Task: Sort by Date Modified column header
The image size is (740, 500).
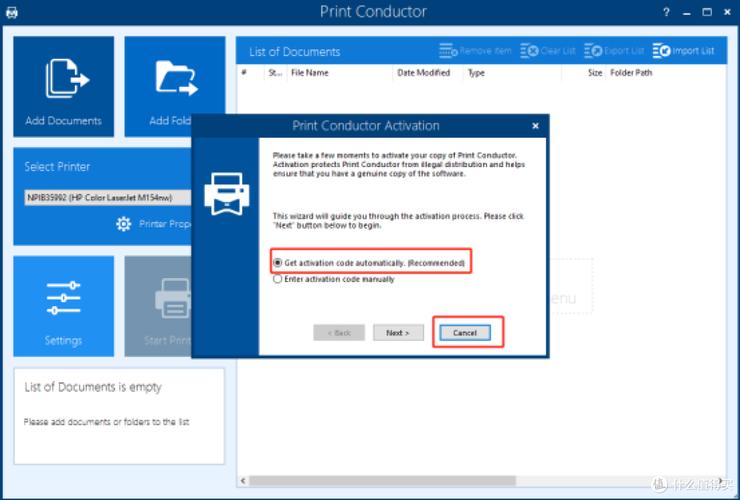Action: point(428,73)
